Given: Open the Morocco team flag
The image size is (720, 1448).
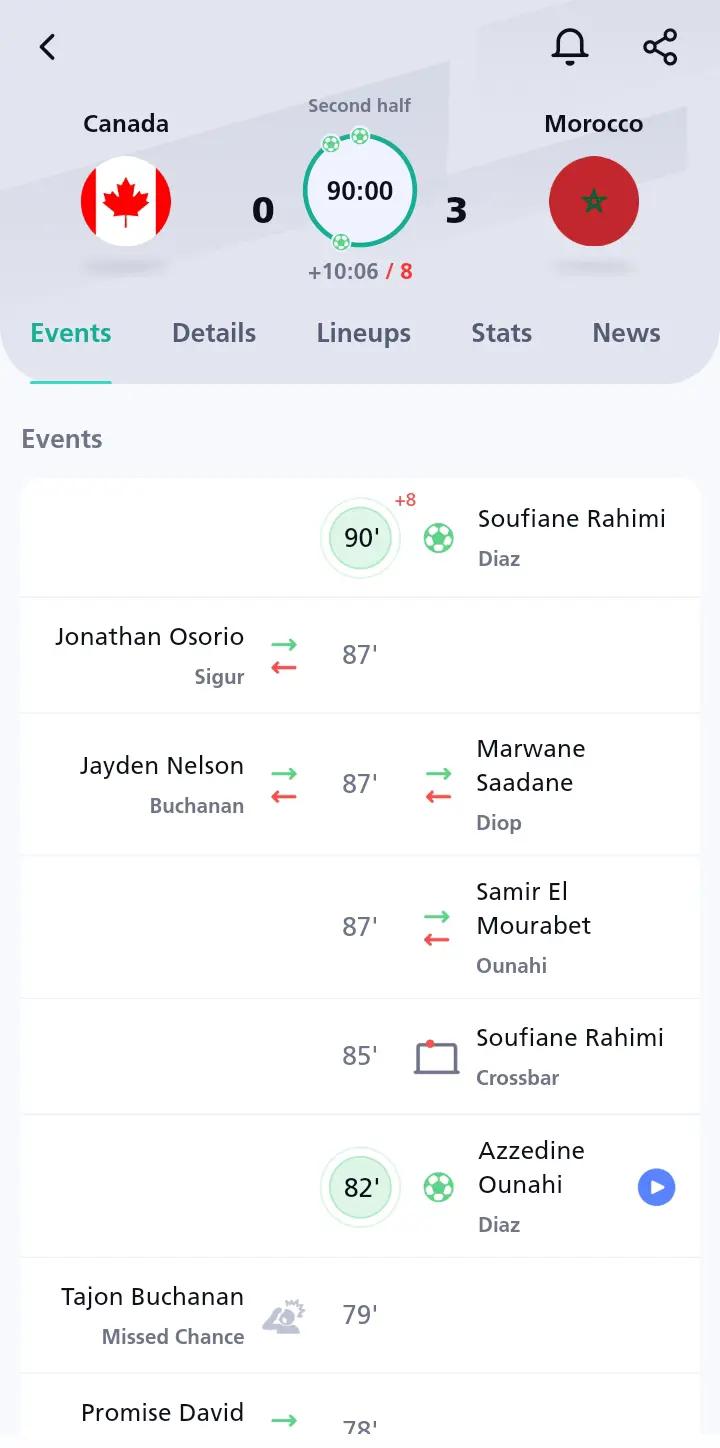Looking at the screenshot, I should [x=594, y=201].
